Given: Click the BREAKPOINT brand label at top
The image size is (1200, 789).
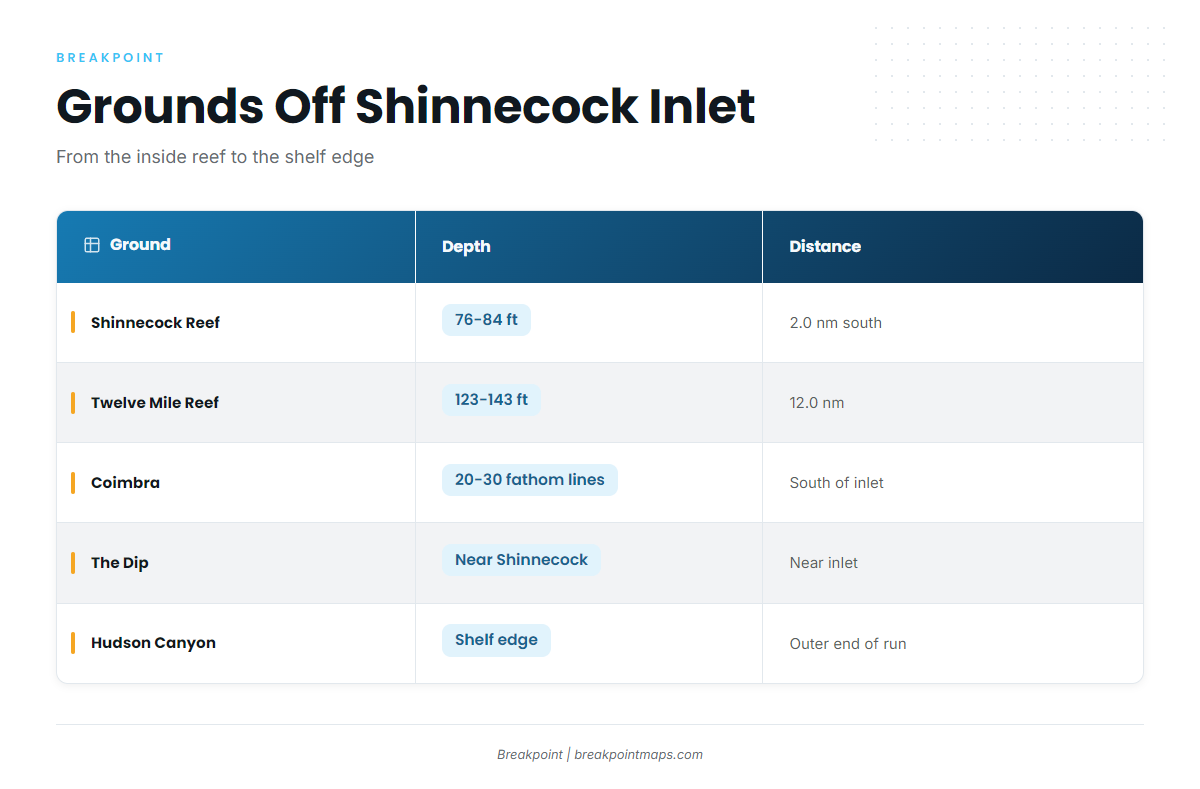Looking at the screenshot, I should (110, 58).
